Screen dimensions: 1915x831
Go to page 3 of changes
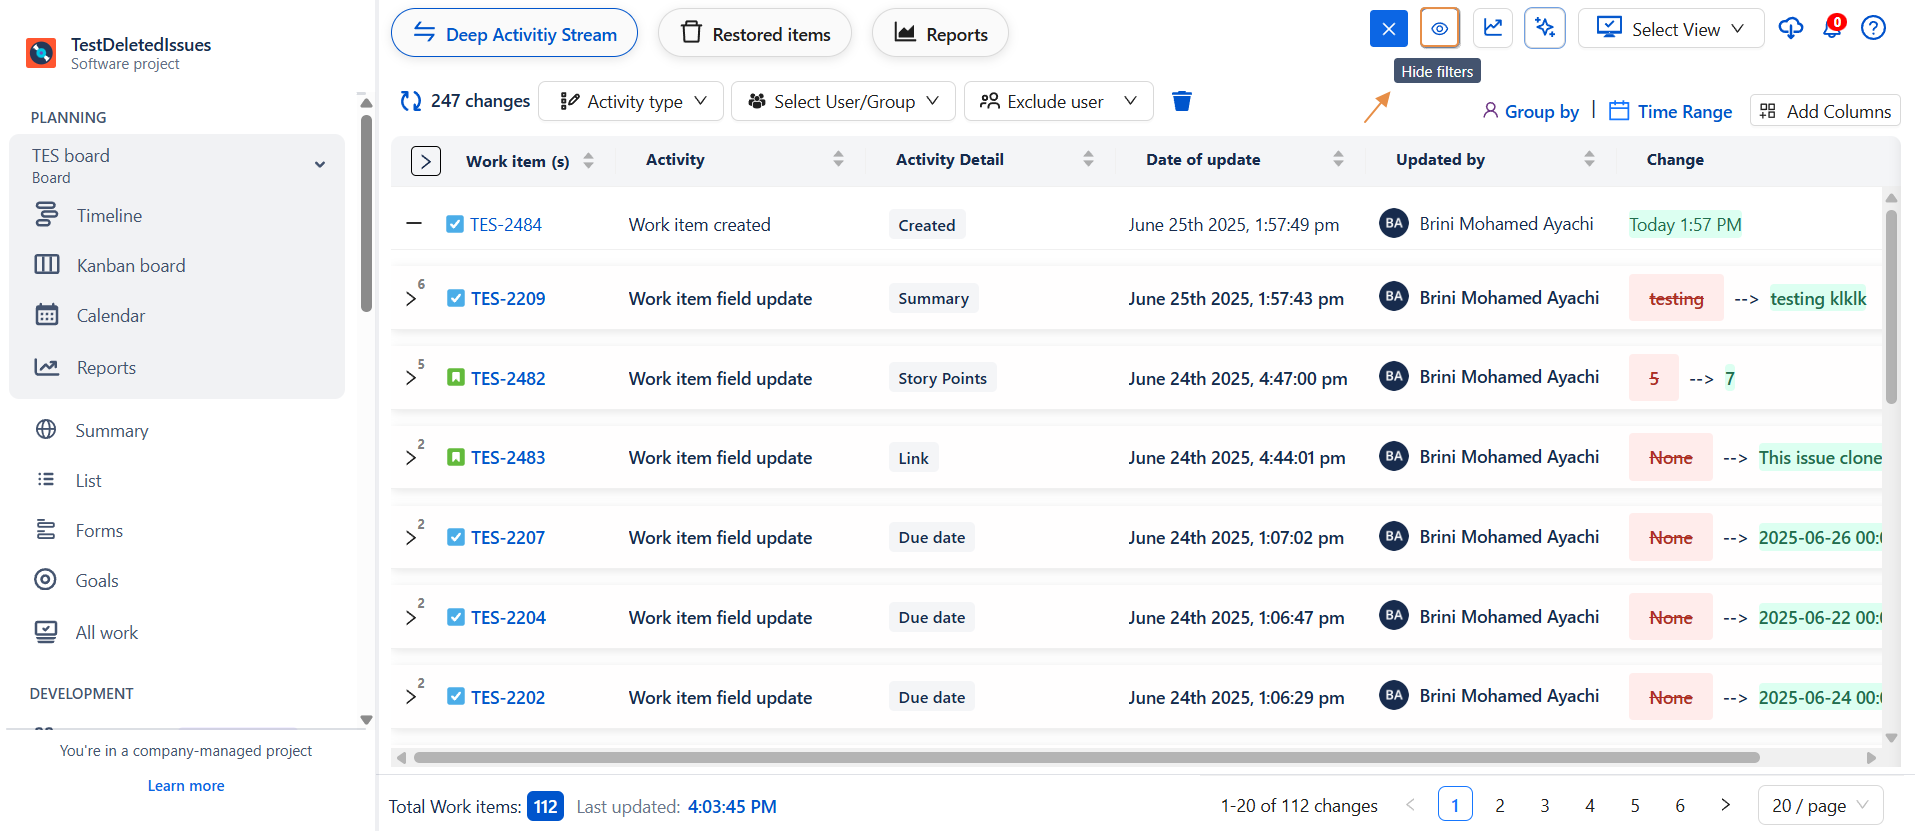(x=1544, y=805)
